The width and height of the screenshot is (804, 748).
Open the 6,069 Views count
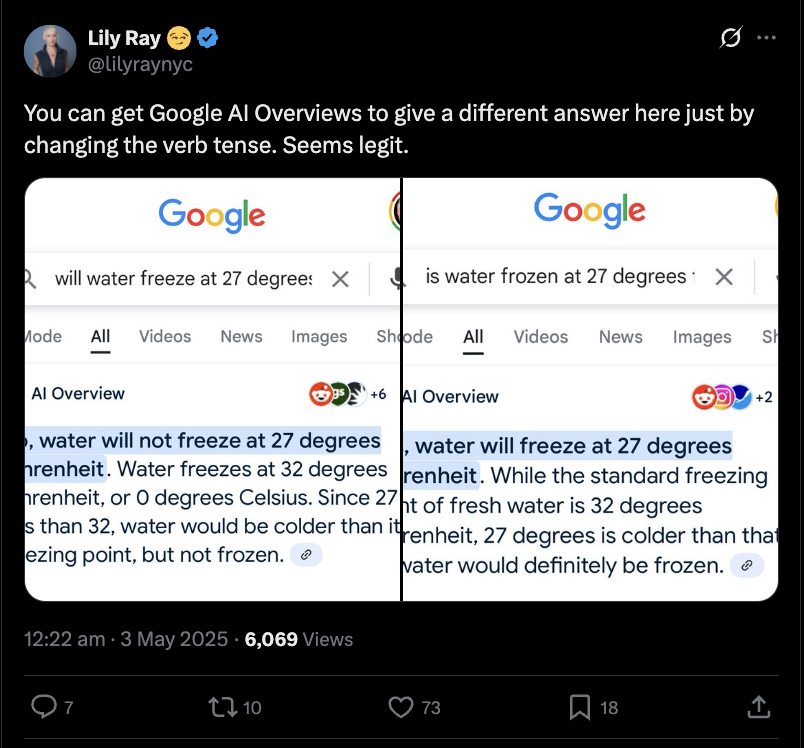coord(299,639)
